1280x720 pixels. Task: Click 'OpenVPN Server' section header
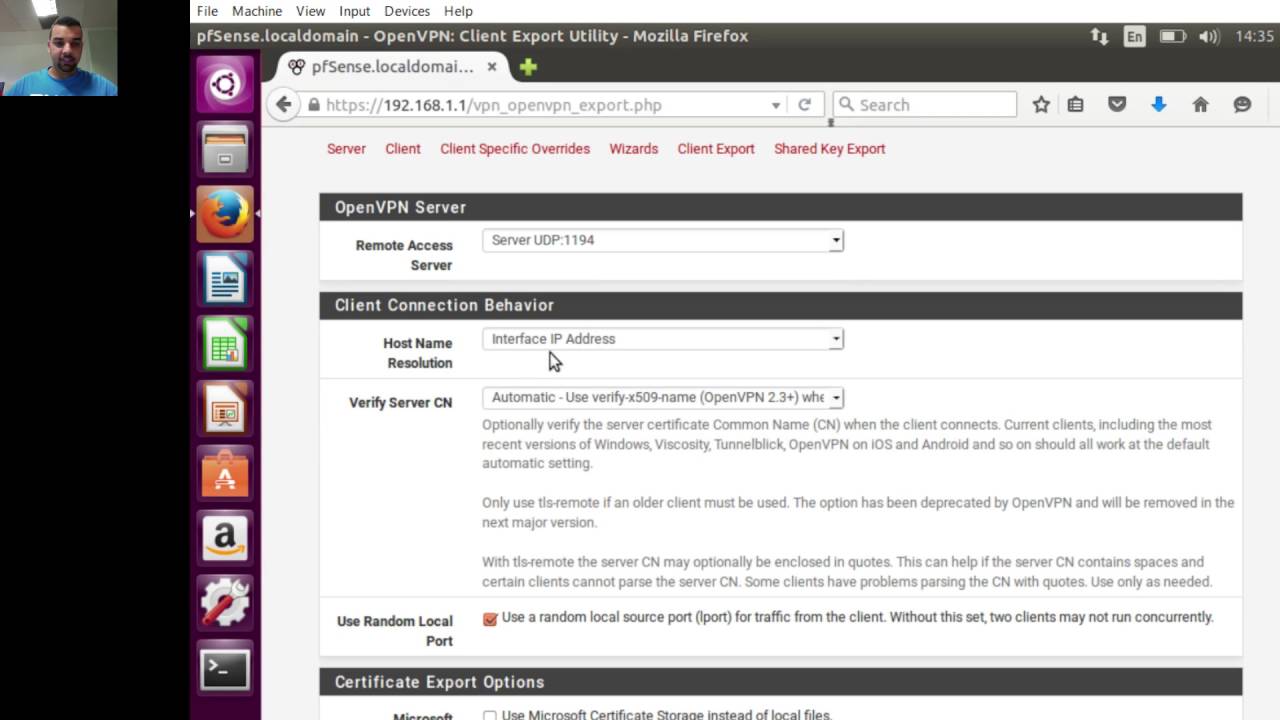(780, 207)
